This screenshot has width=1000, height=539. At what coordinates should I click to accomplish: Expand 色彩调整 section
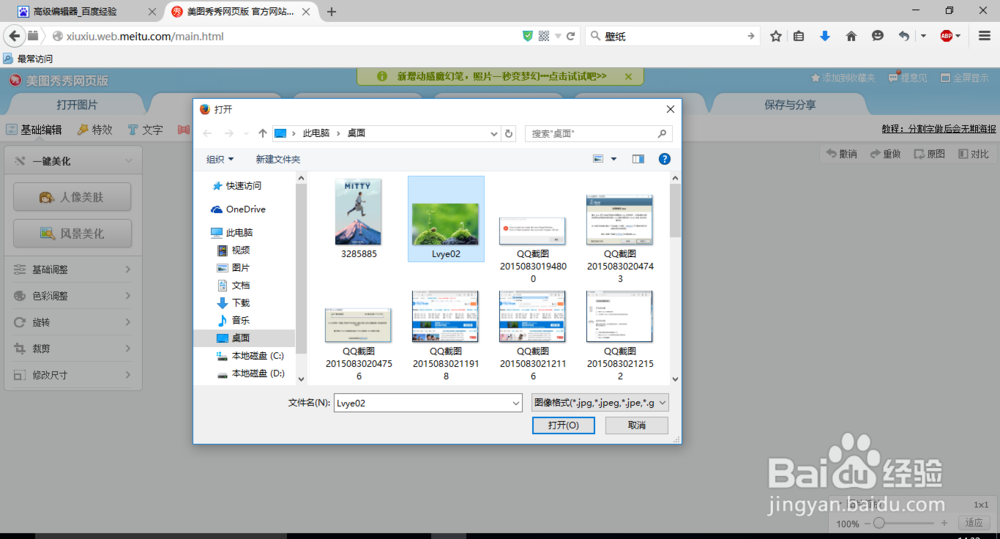pos(73,296)
